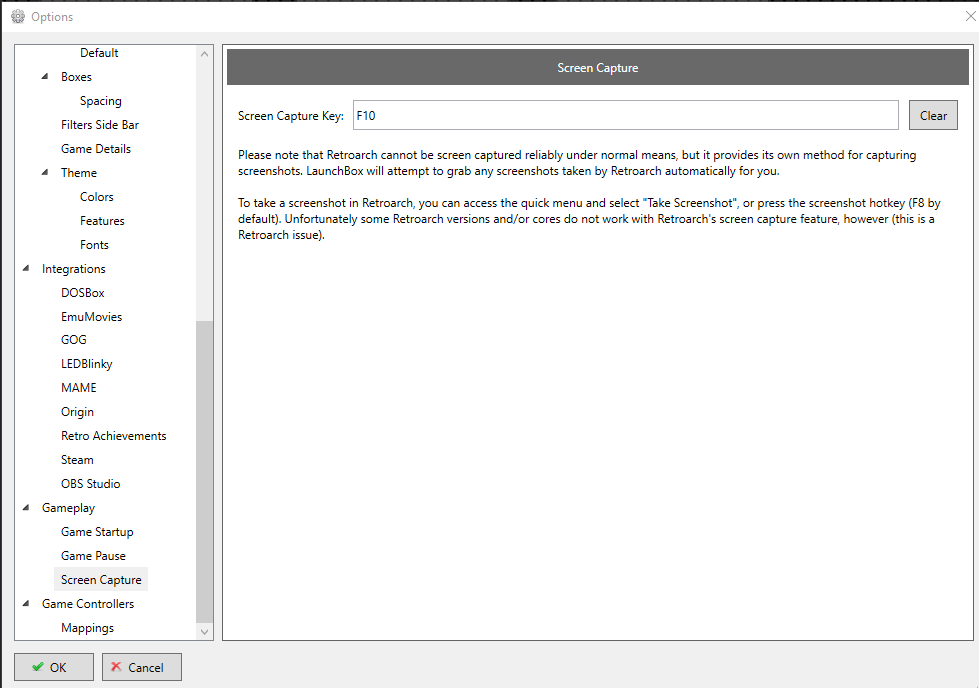
Task: Click the Screen Capture Key input field
Action: click(x=626, y=115)
